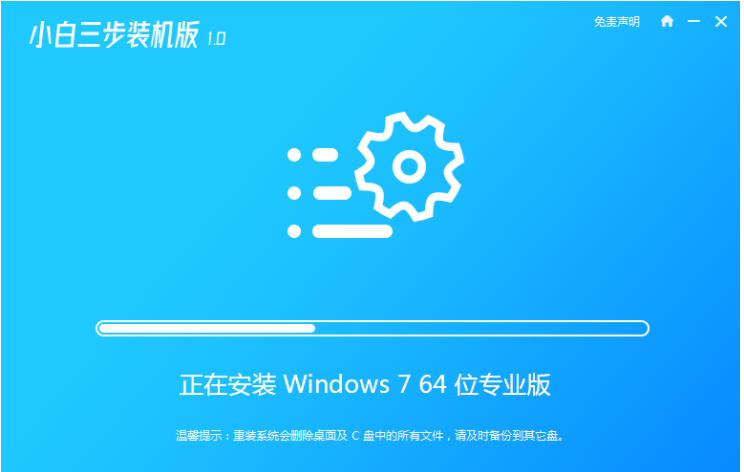The image size is (744, 472).
Task: Click the medium-length bar in list graphic
Action: click(x=332, y=193)
